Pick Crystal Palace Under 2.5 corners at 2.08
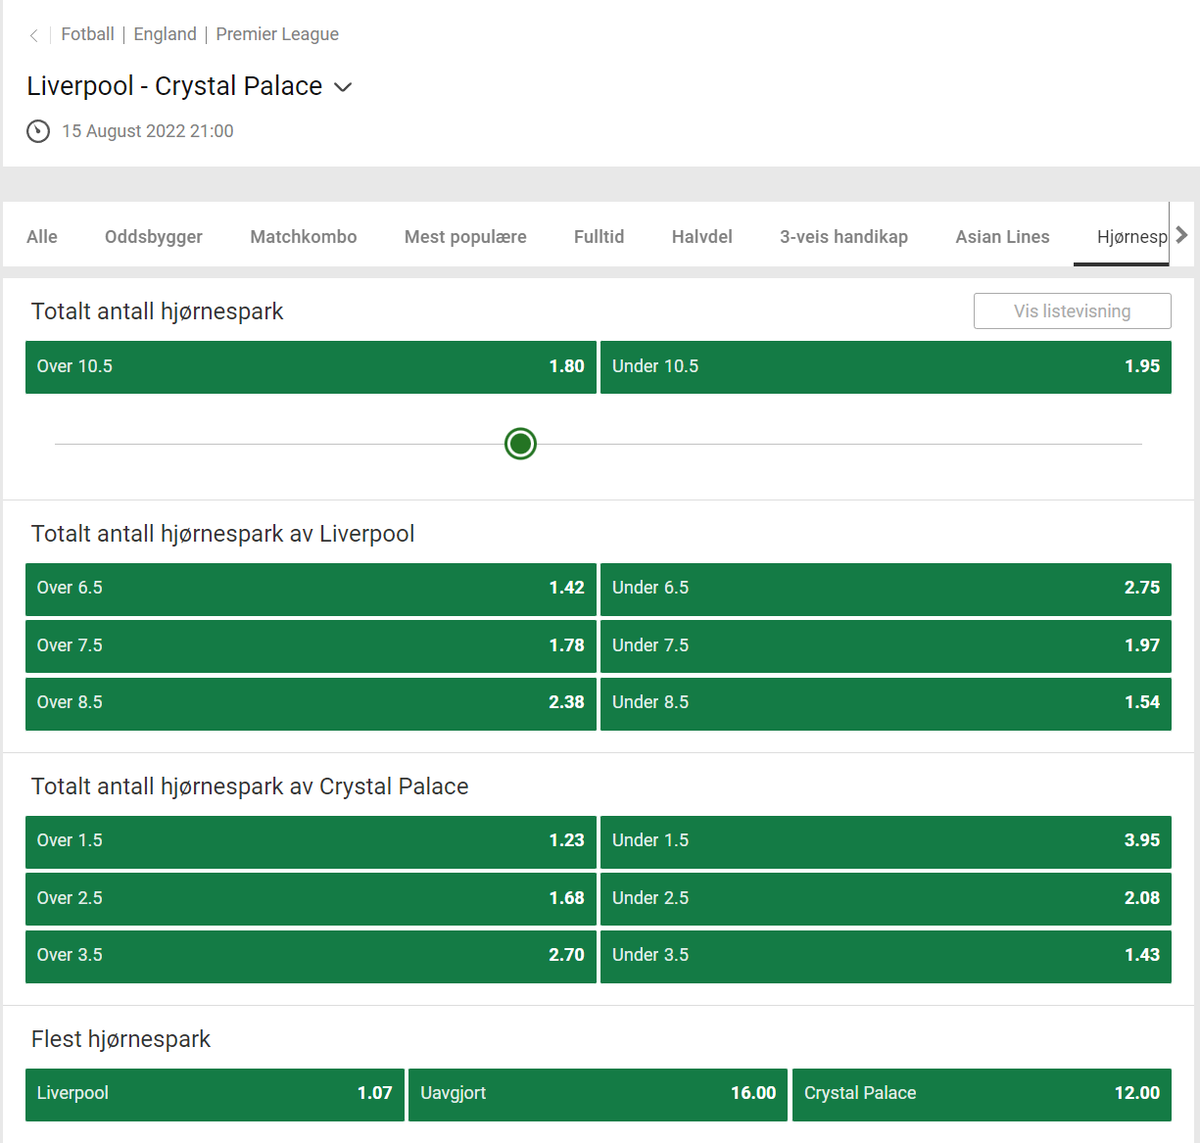The image size is (1200, 1143). [886, 899]
